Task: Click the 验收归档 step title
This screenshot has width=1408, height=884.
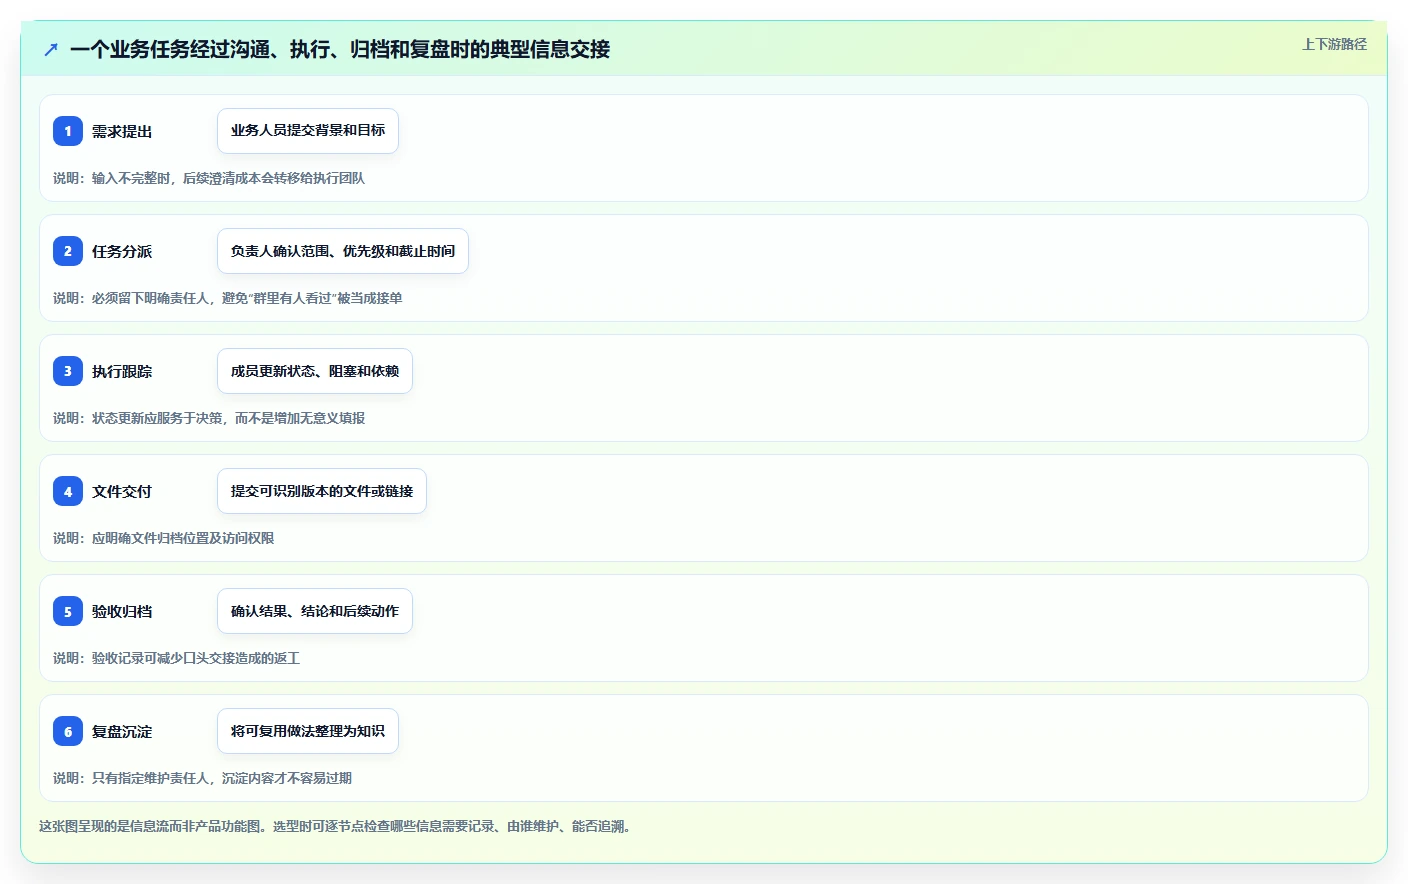Action: 122,612
